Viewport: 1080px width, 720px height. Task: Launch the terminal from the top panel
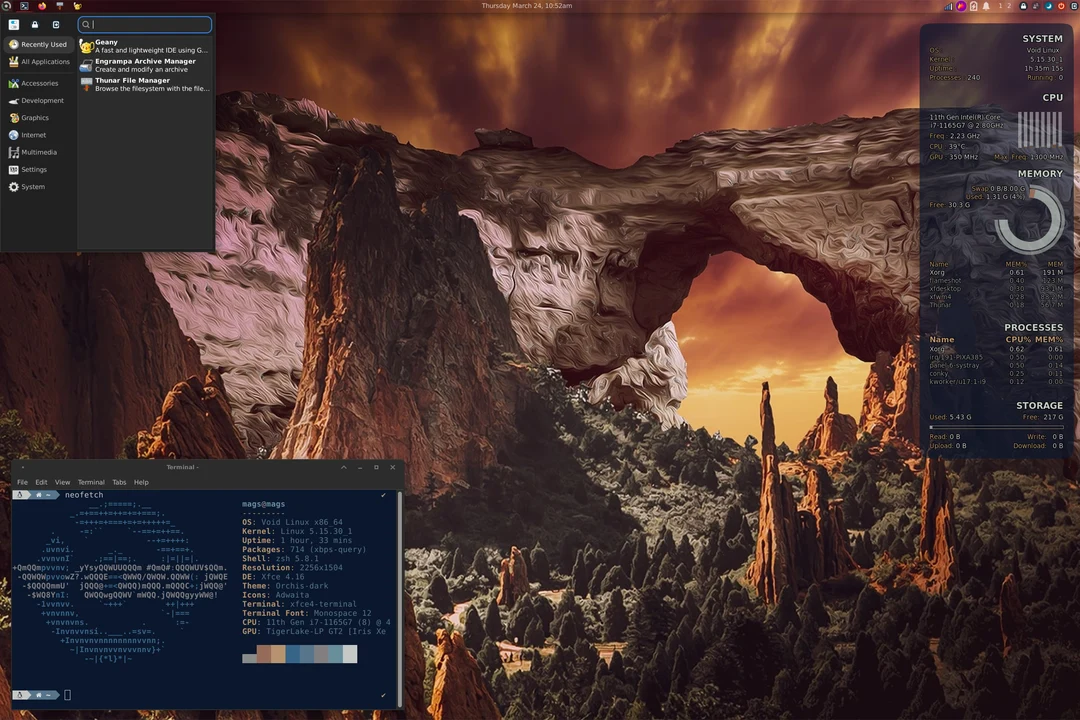[x=24, y=6]
